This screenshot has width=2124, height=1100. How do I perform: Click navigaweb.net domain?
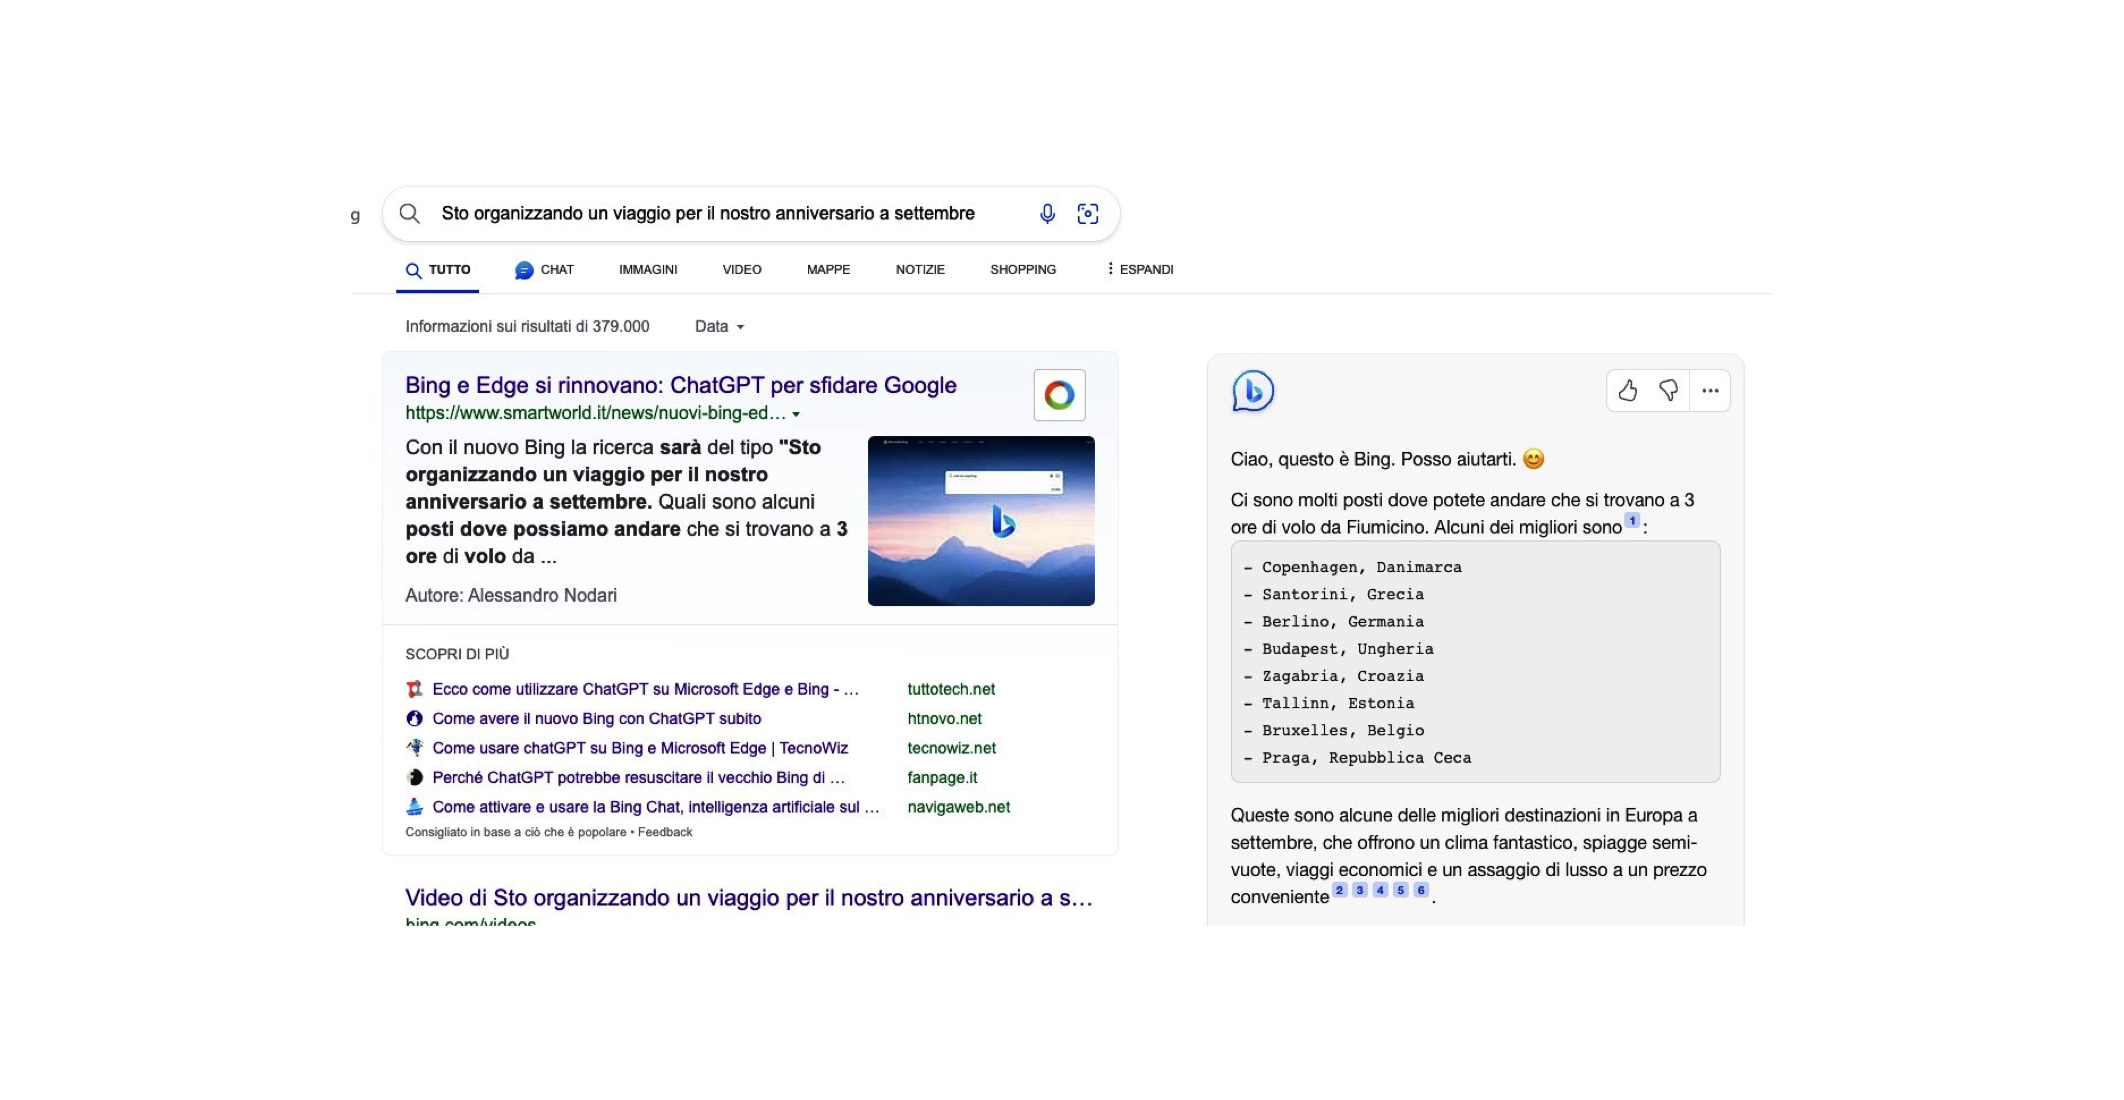click(x=958, y=807)
